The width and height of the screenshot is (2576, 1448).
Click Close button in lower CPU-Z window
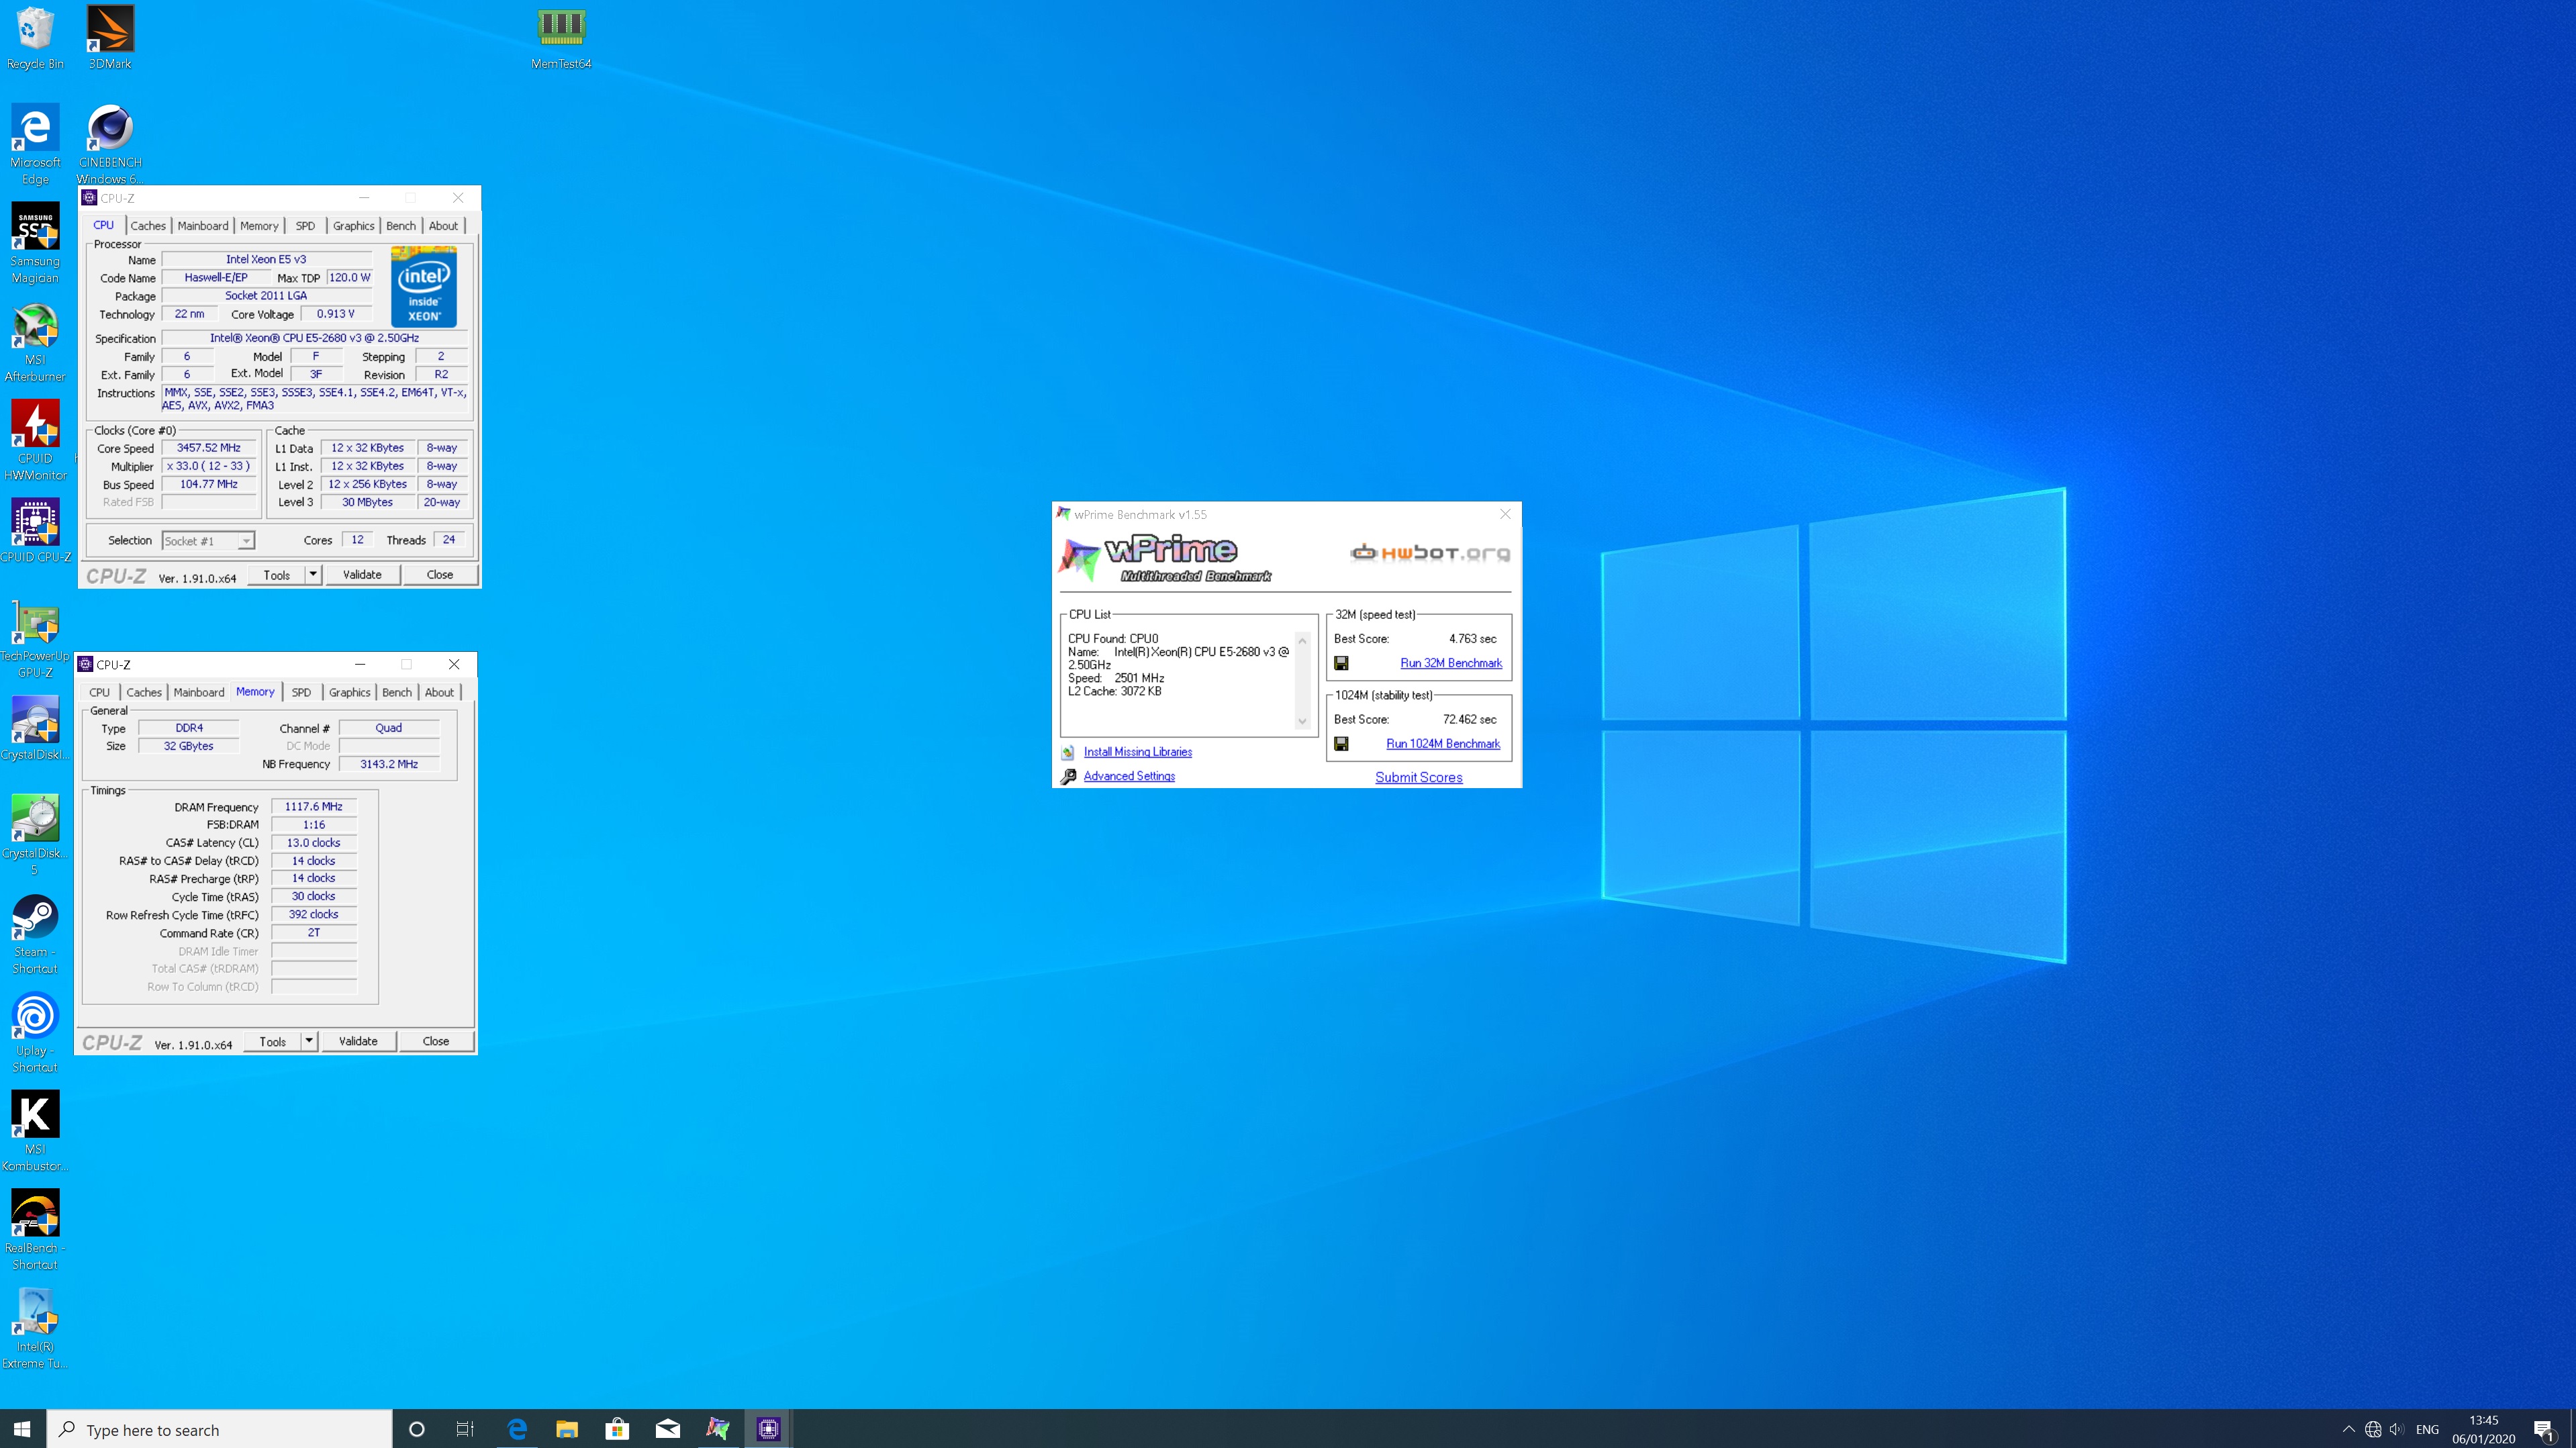pos(436,1041)
